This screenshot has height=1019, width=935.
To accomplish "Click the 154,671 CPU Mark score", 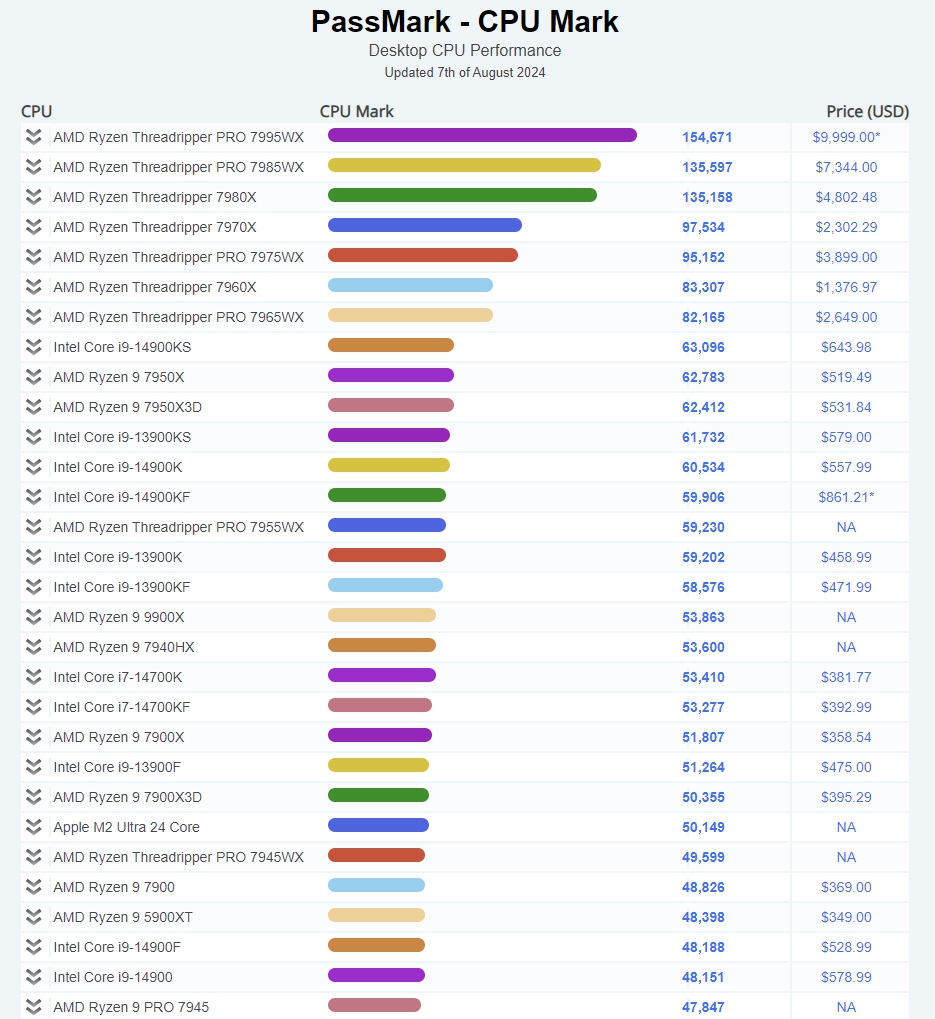I will (707, 137).
